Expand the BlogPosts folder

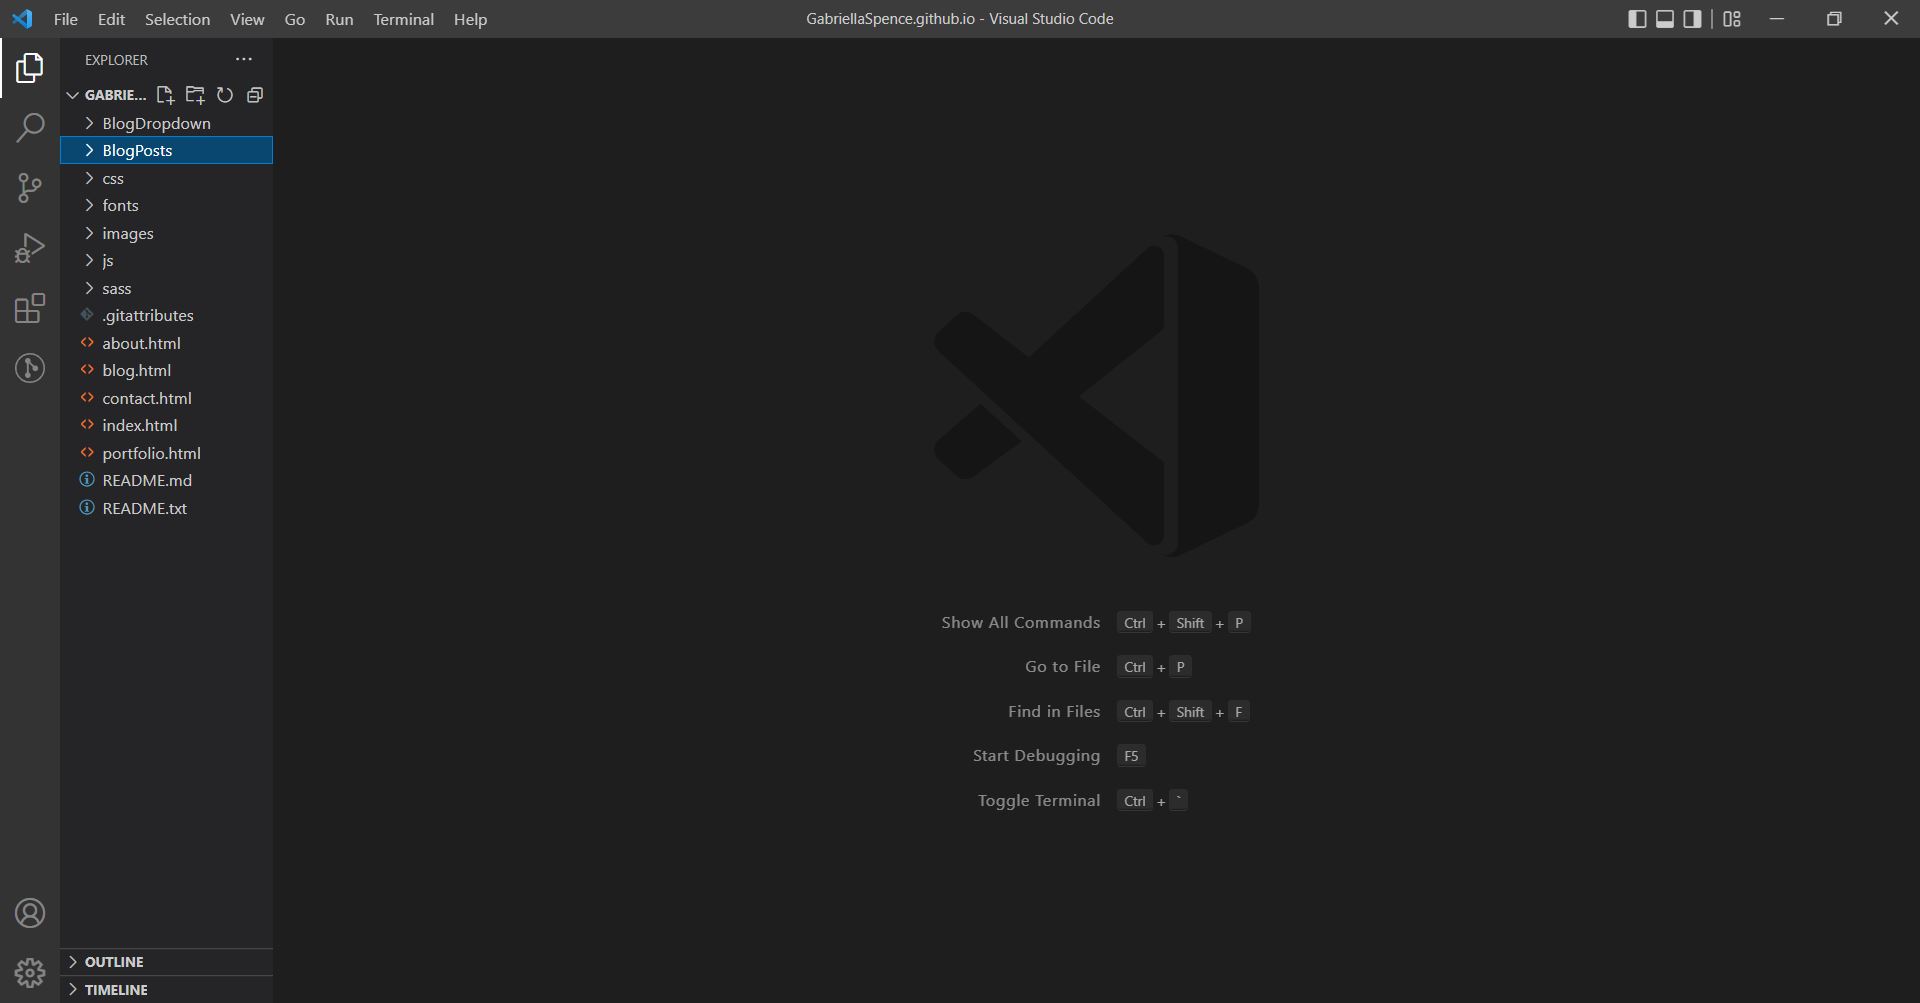coord(166,150)
